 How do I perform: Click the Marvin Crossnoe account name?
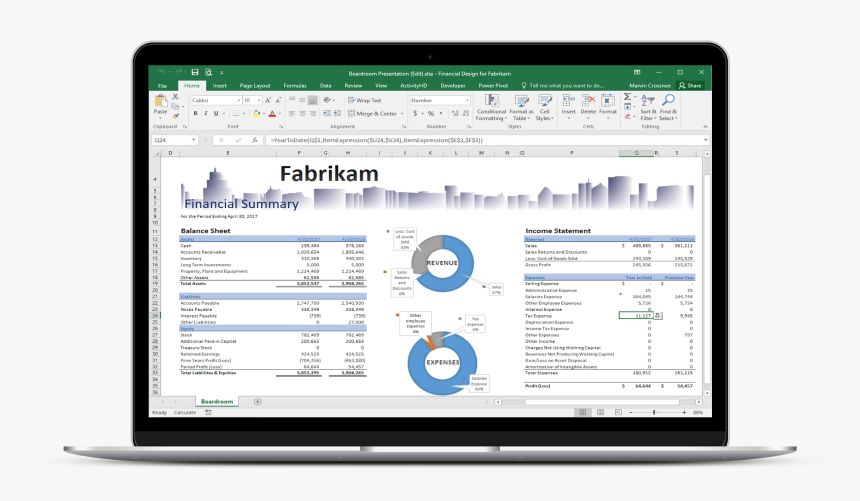pos(650,86)
